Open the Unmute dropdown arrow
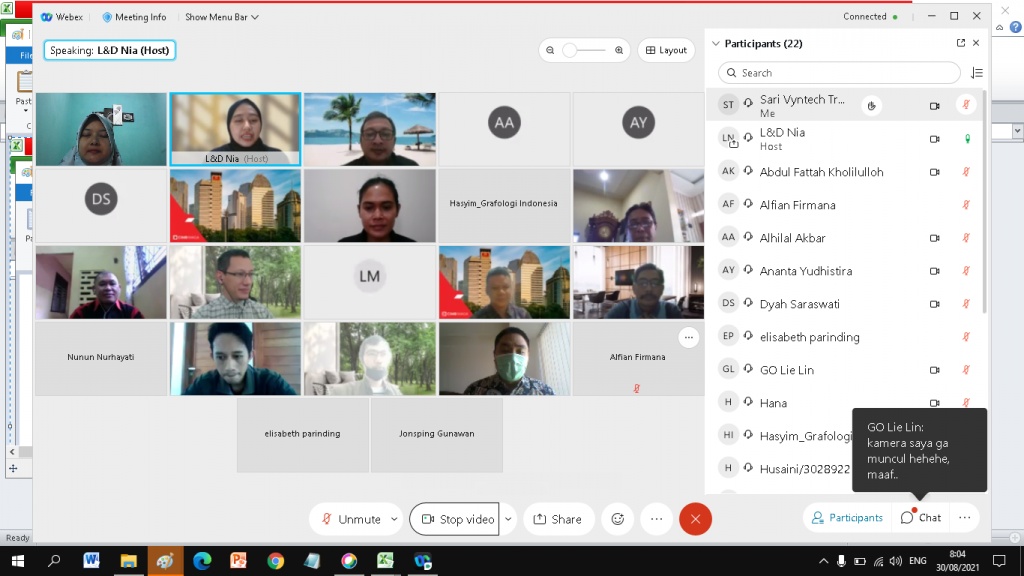Image resolution: width=1024 pixels, height=576 pixels. click(393, 519)
